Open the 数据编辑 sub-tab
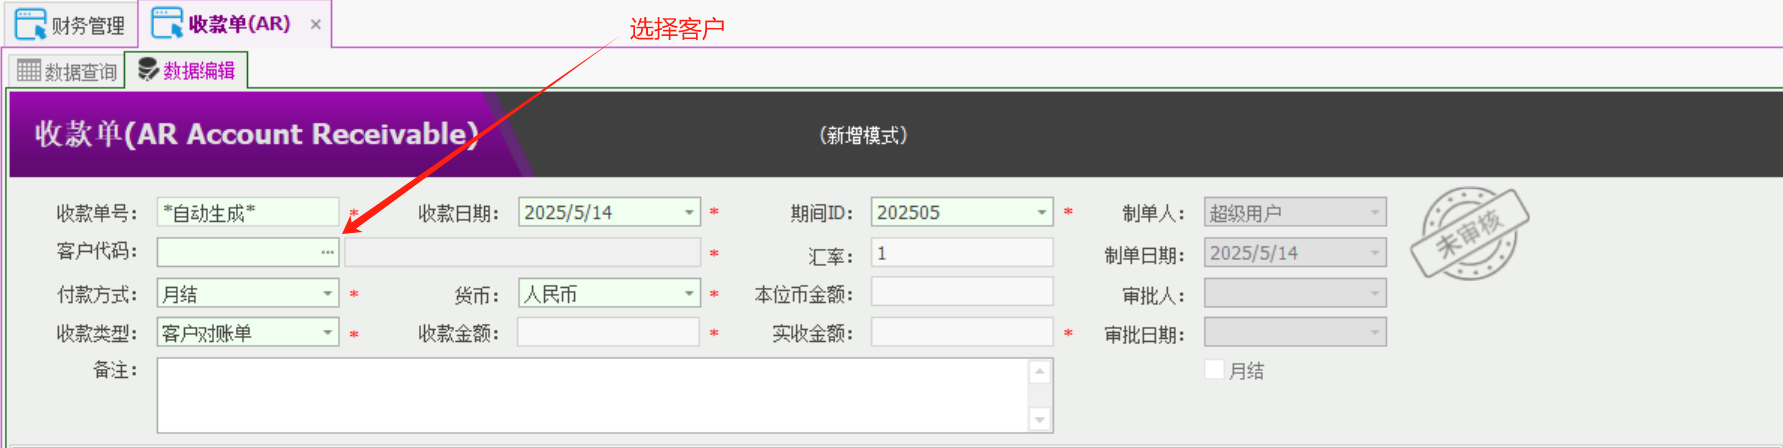1783x448 pixels. (x=186, y=70)
